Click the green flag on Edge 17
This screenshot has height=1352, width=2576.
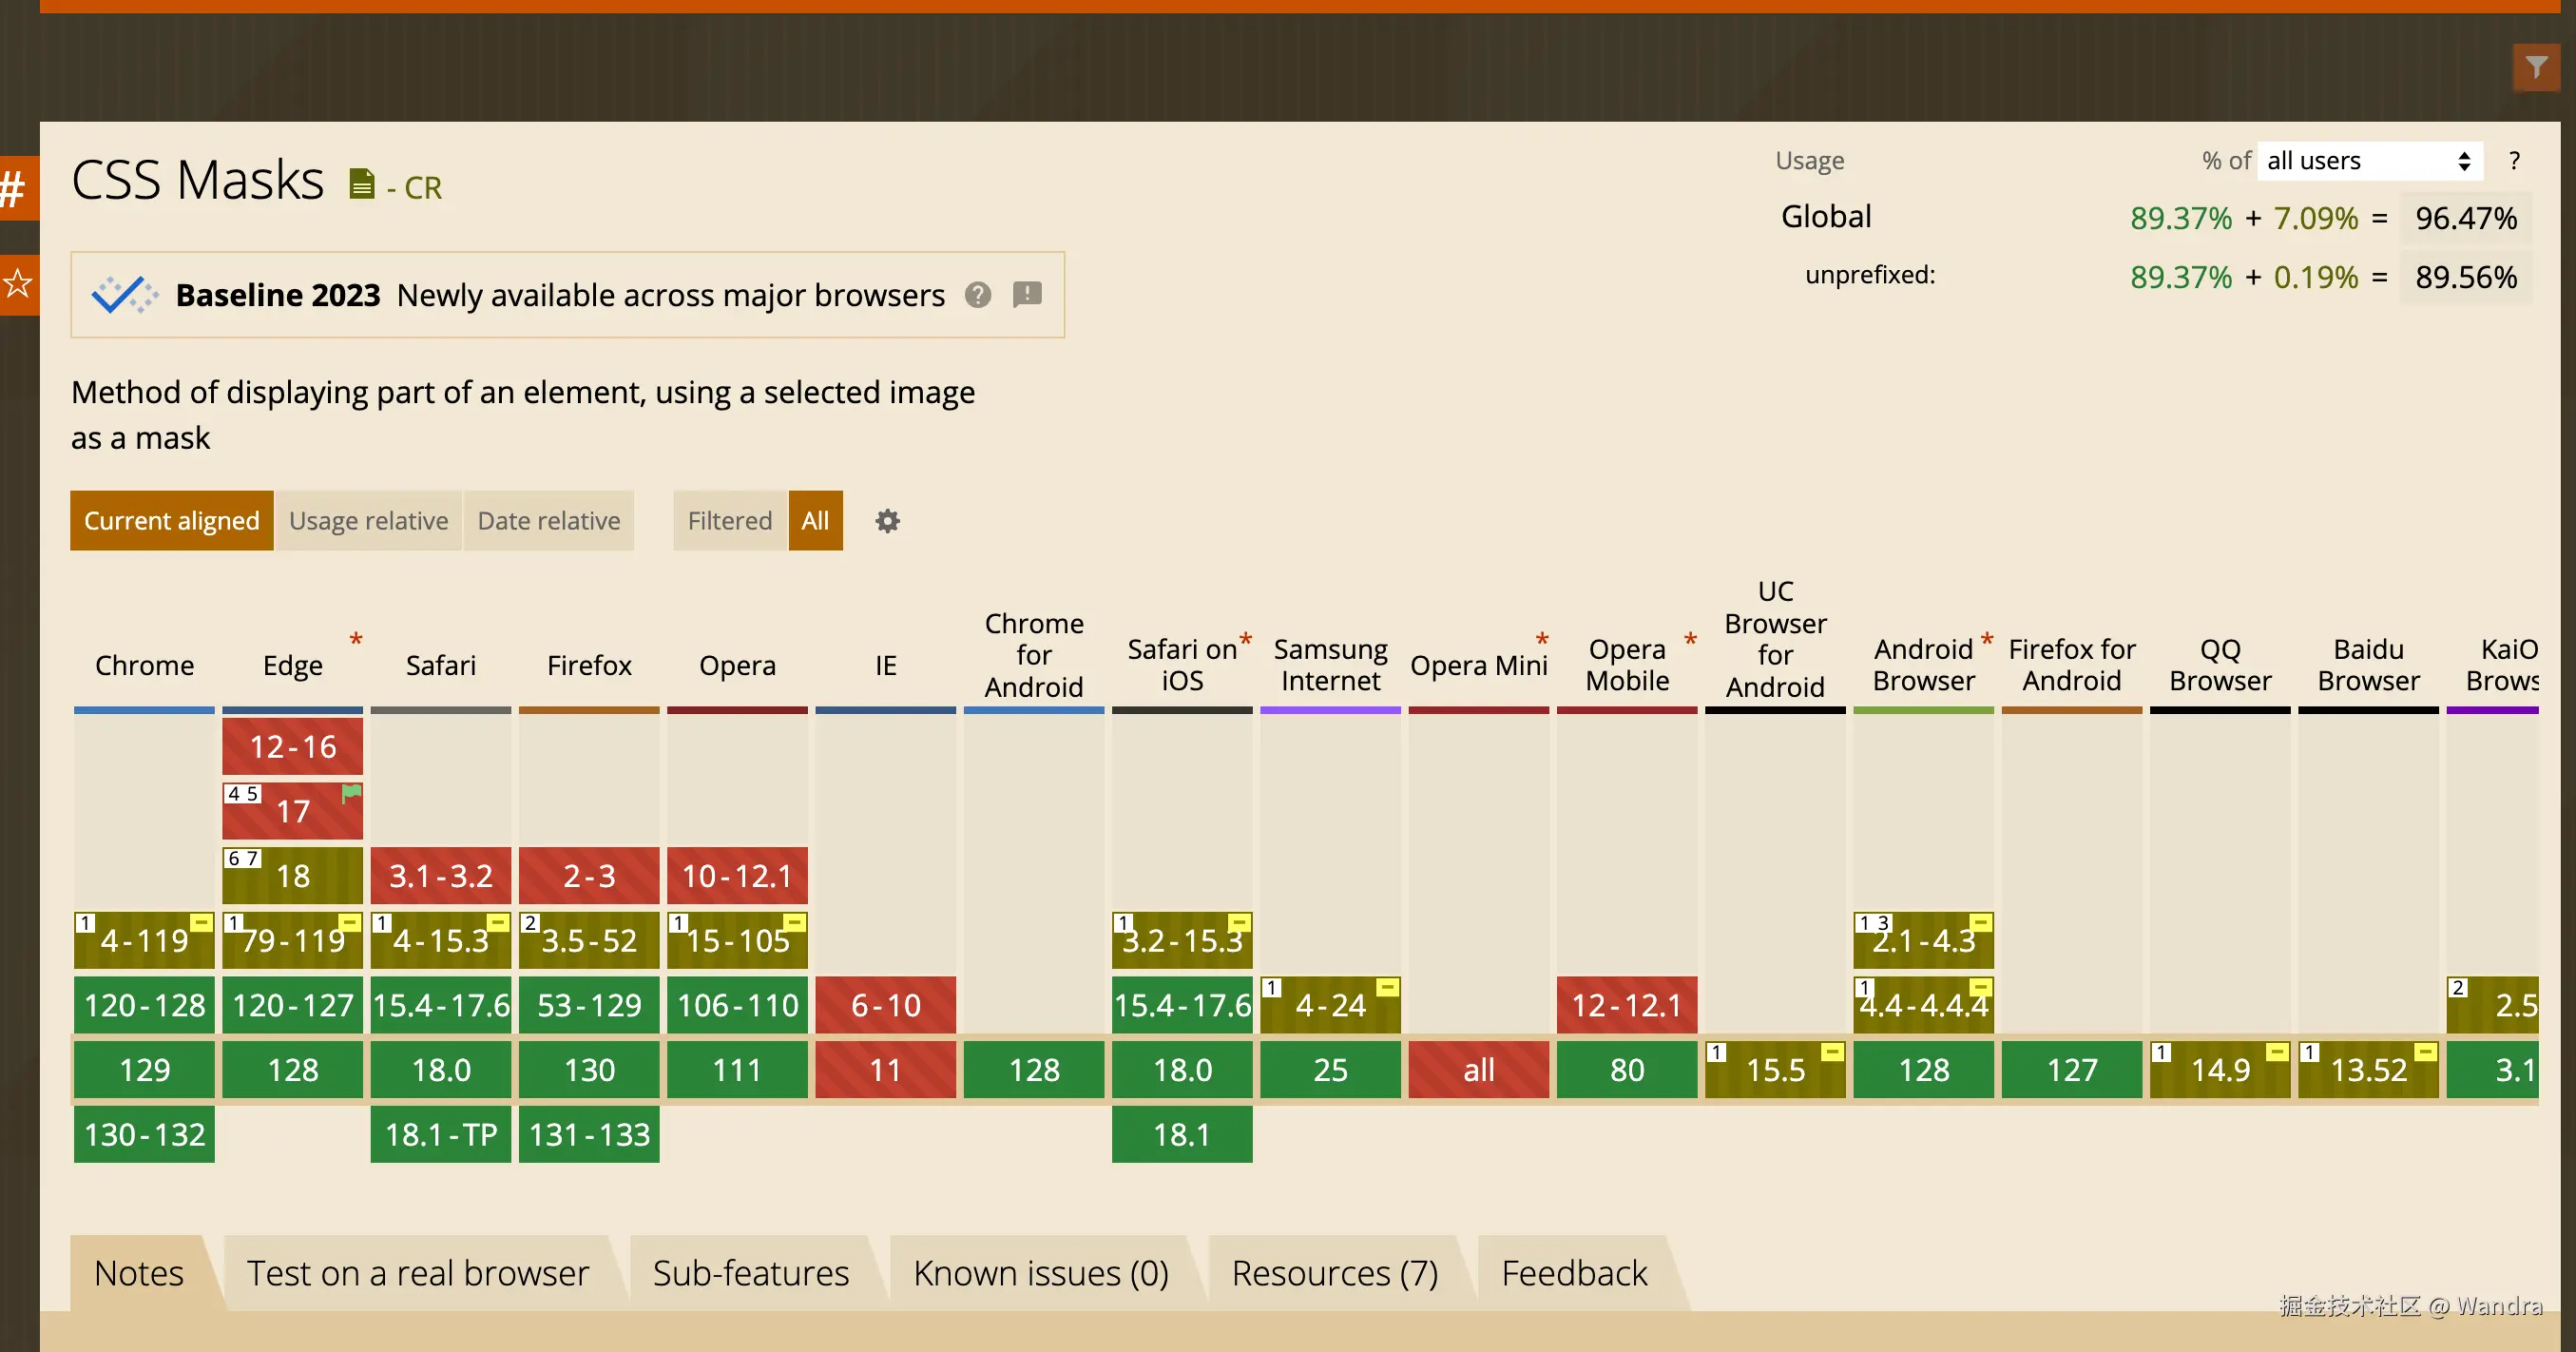351,794
